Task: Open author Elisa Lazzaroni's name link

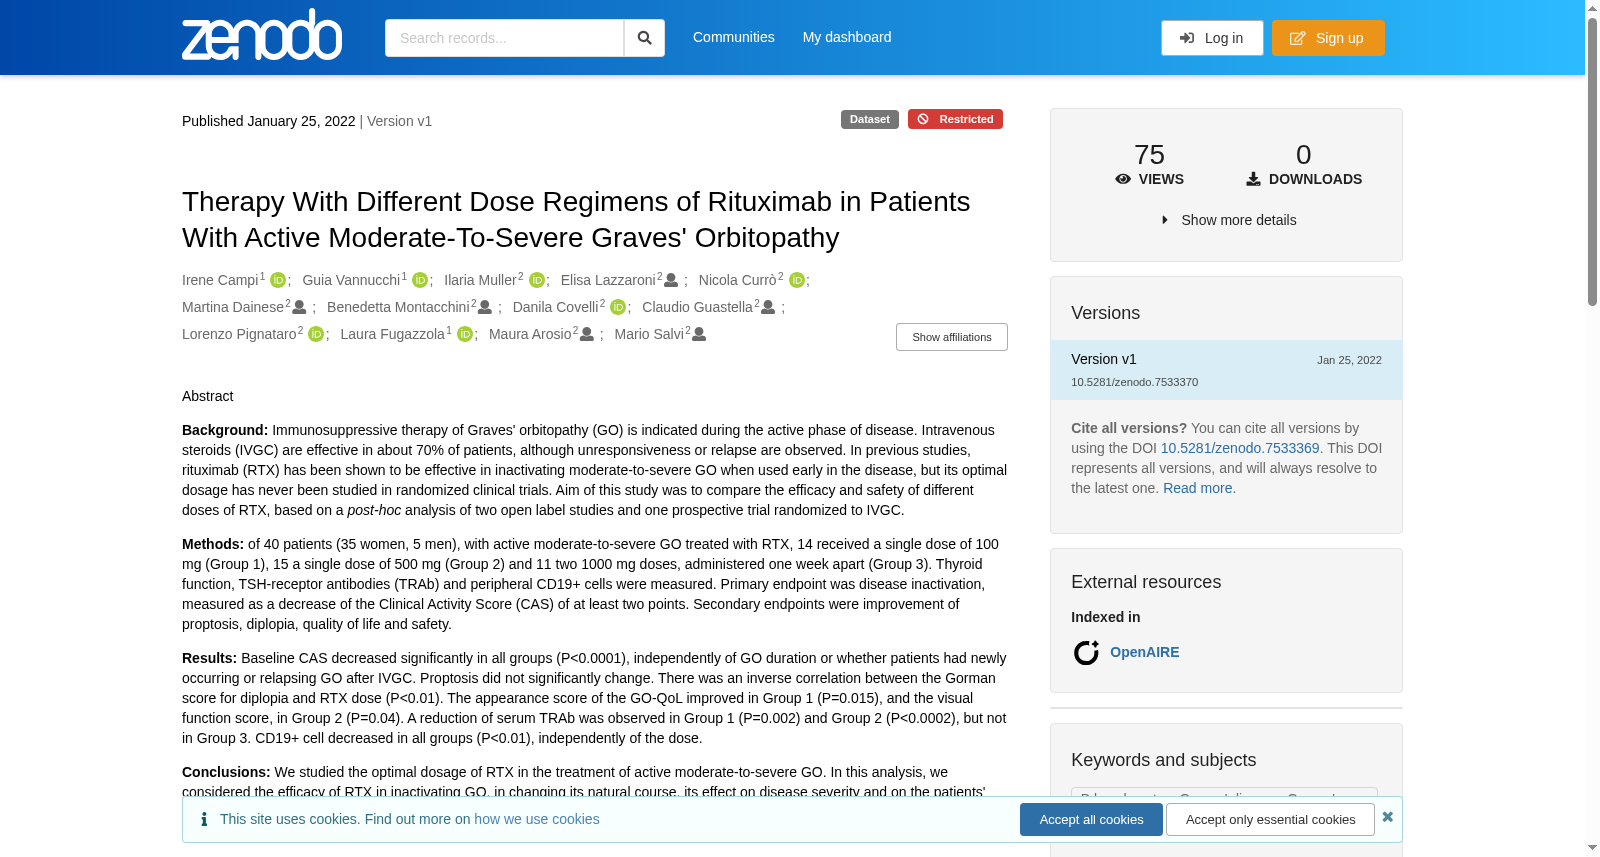Action: coord(608,280)
